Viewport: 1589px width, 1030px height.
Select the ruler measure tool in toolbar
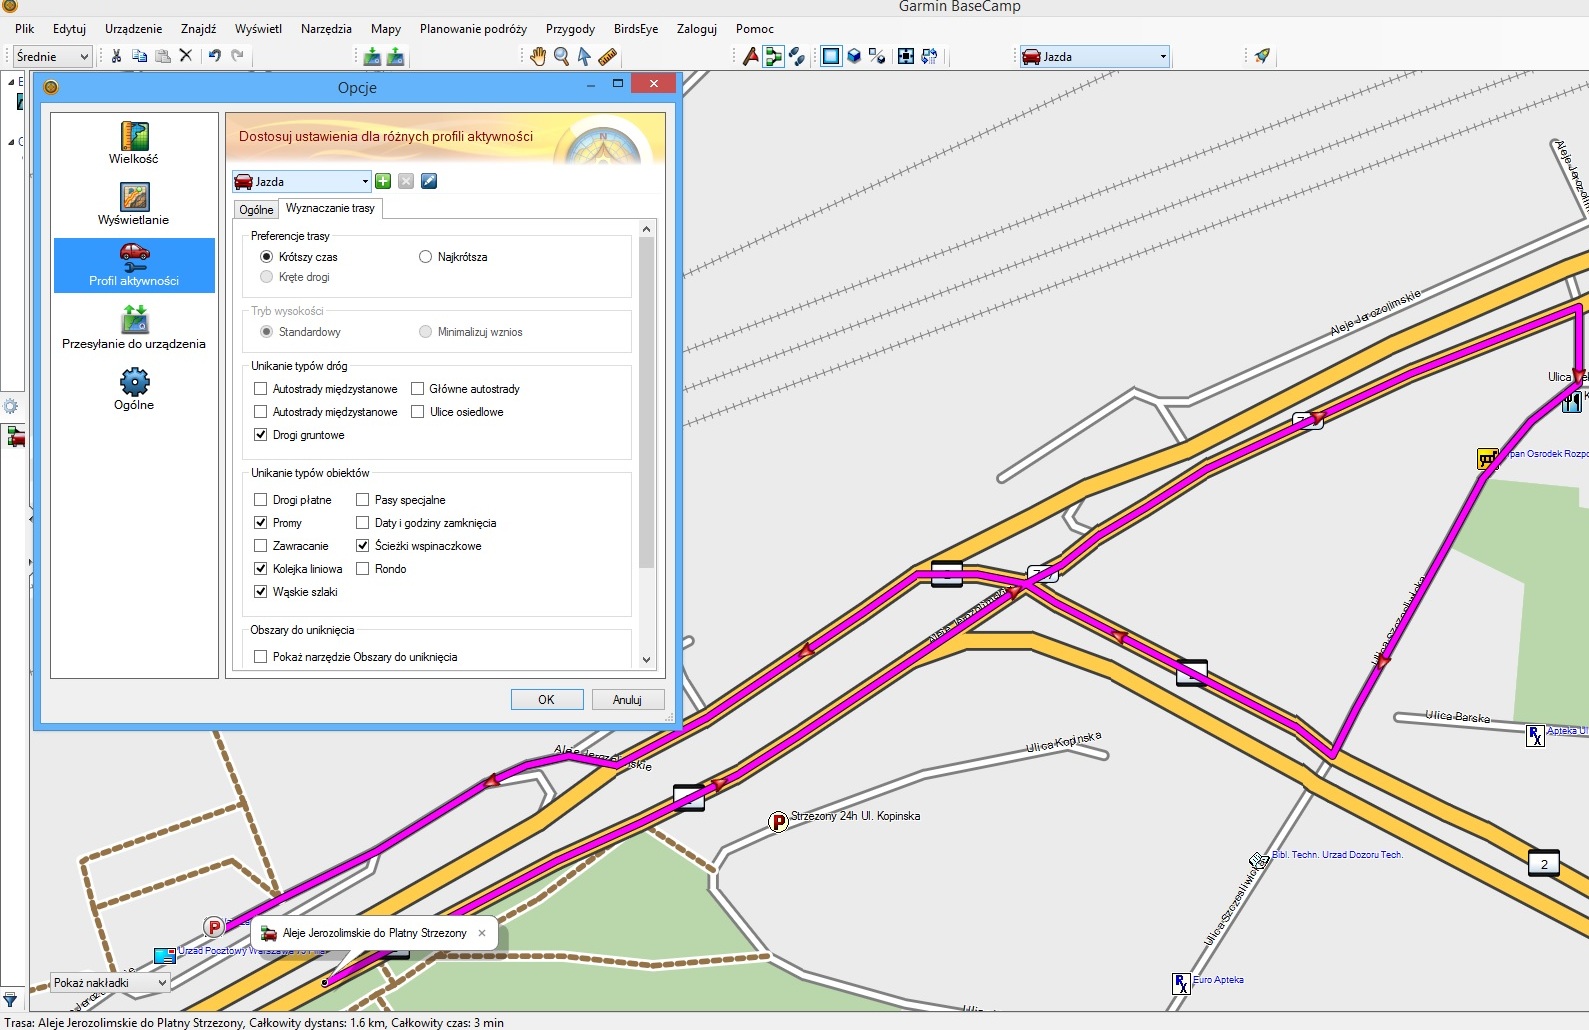tap(607, 57)
